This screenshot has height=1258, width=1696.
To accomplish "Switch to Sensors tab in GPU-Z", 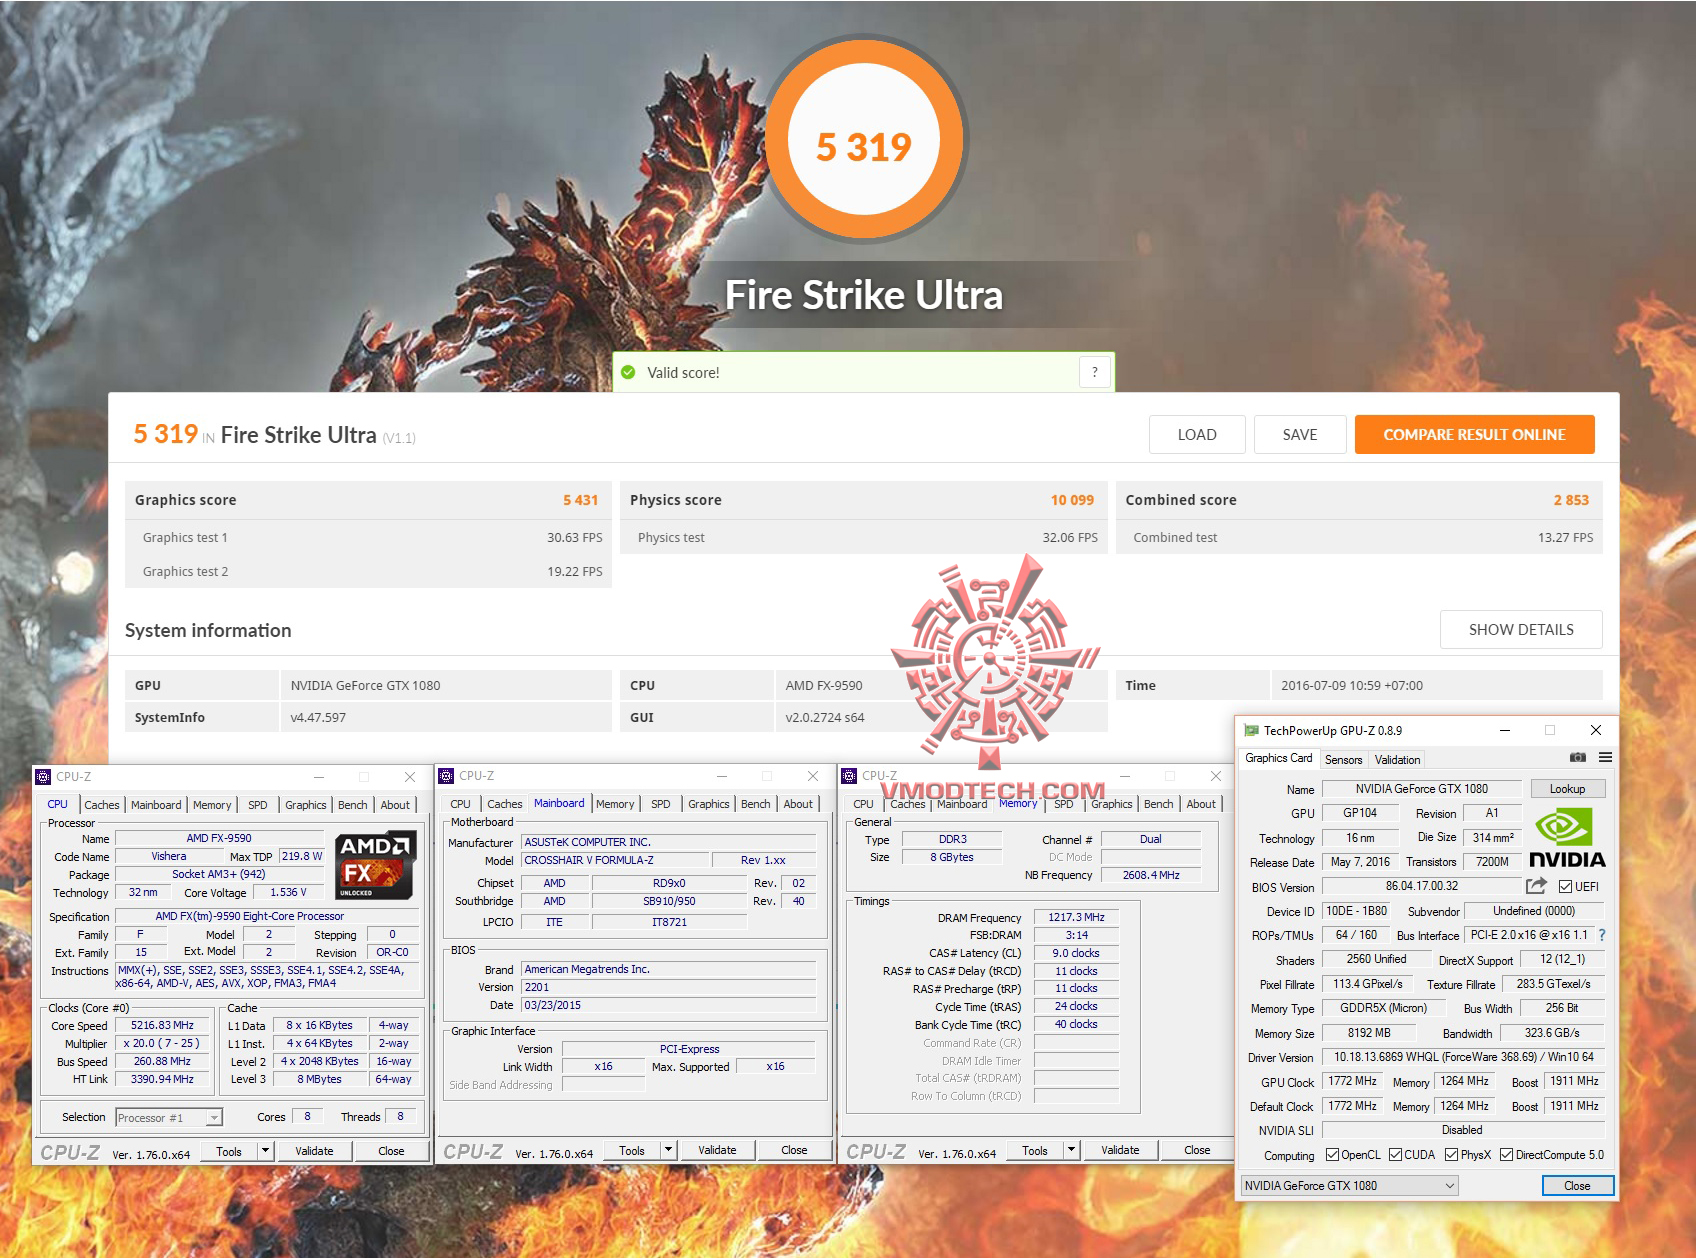I will (1344, 760).
